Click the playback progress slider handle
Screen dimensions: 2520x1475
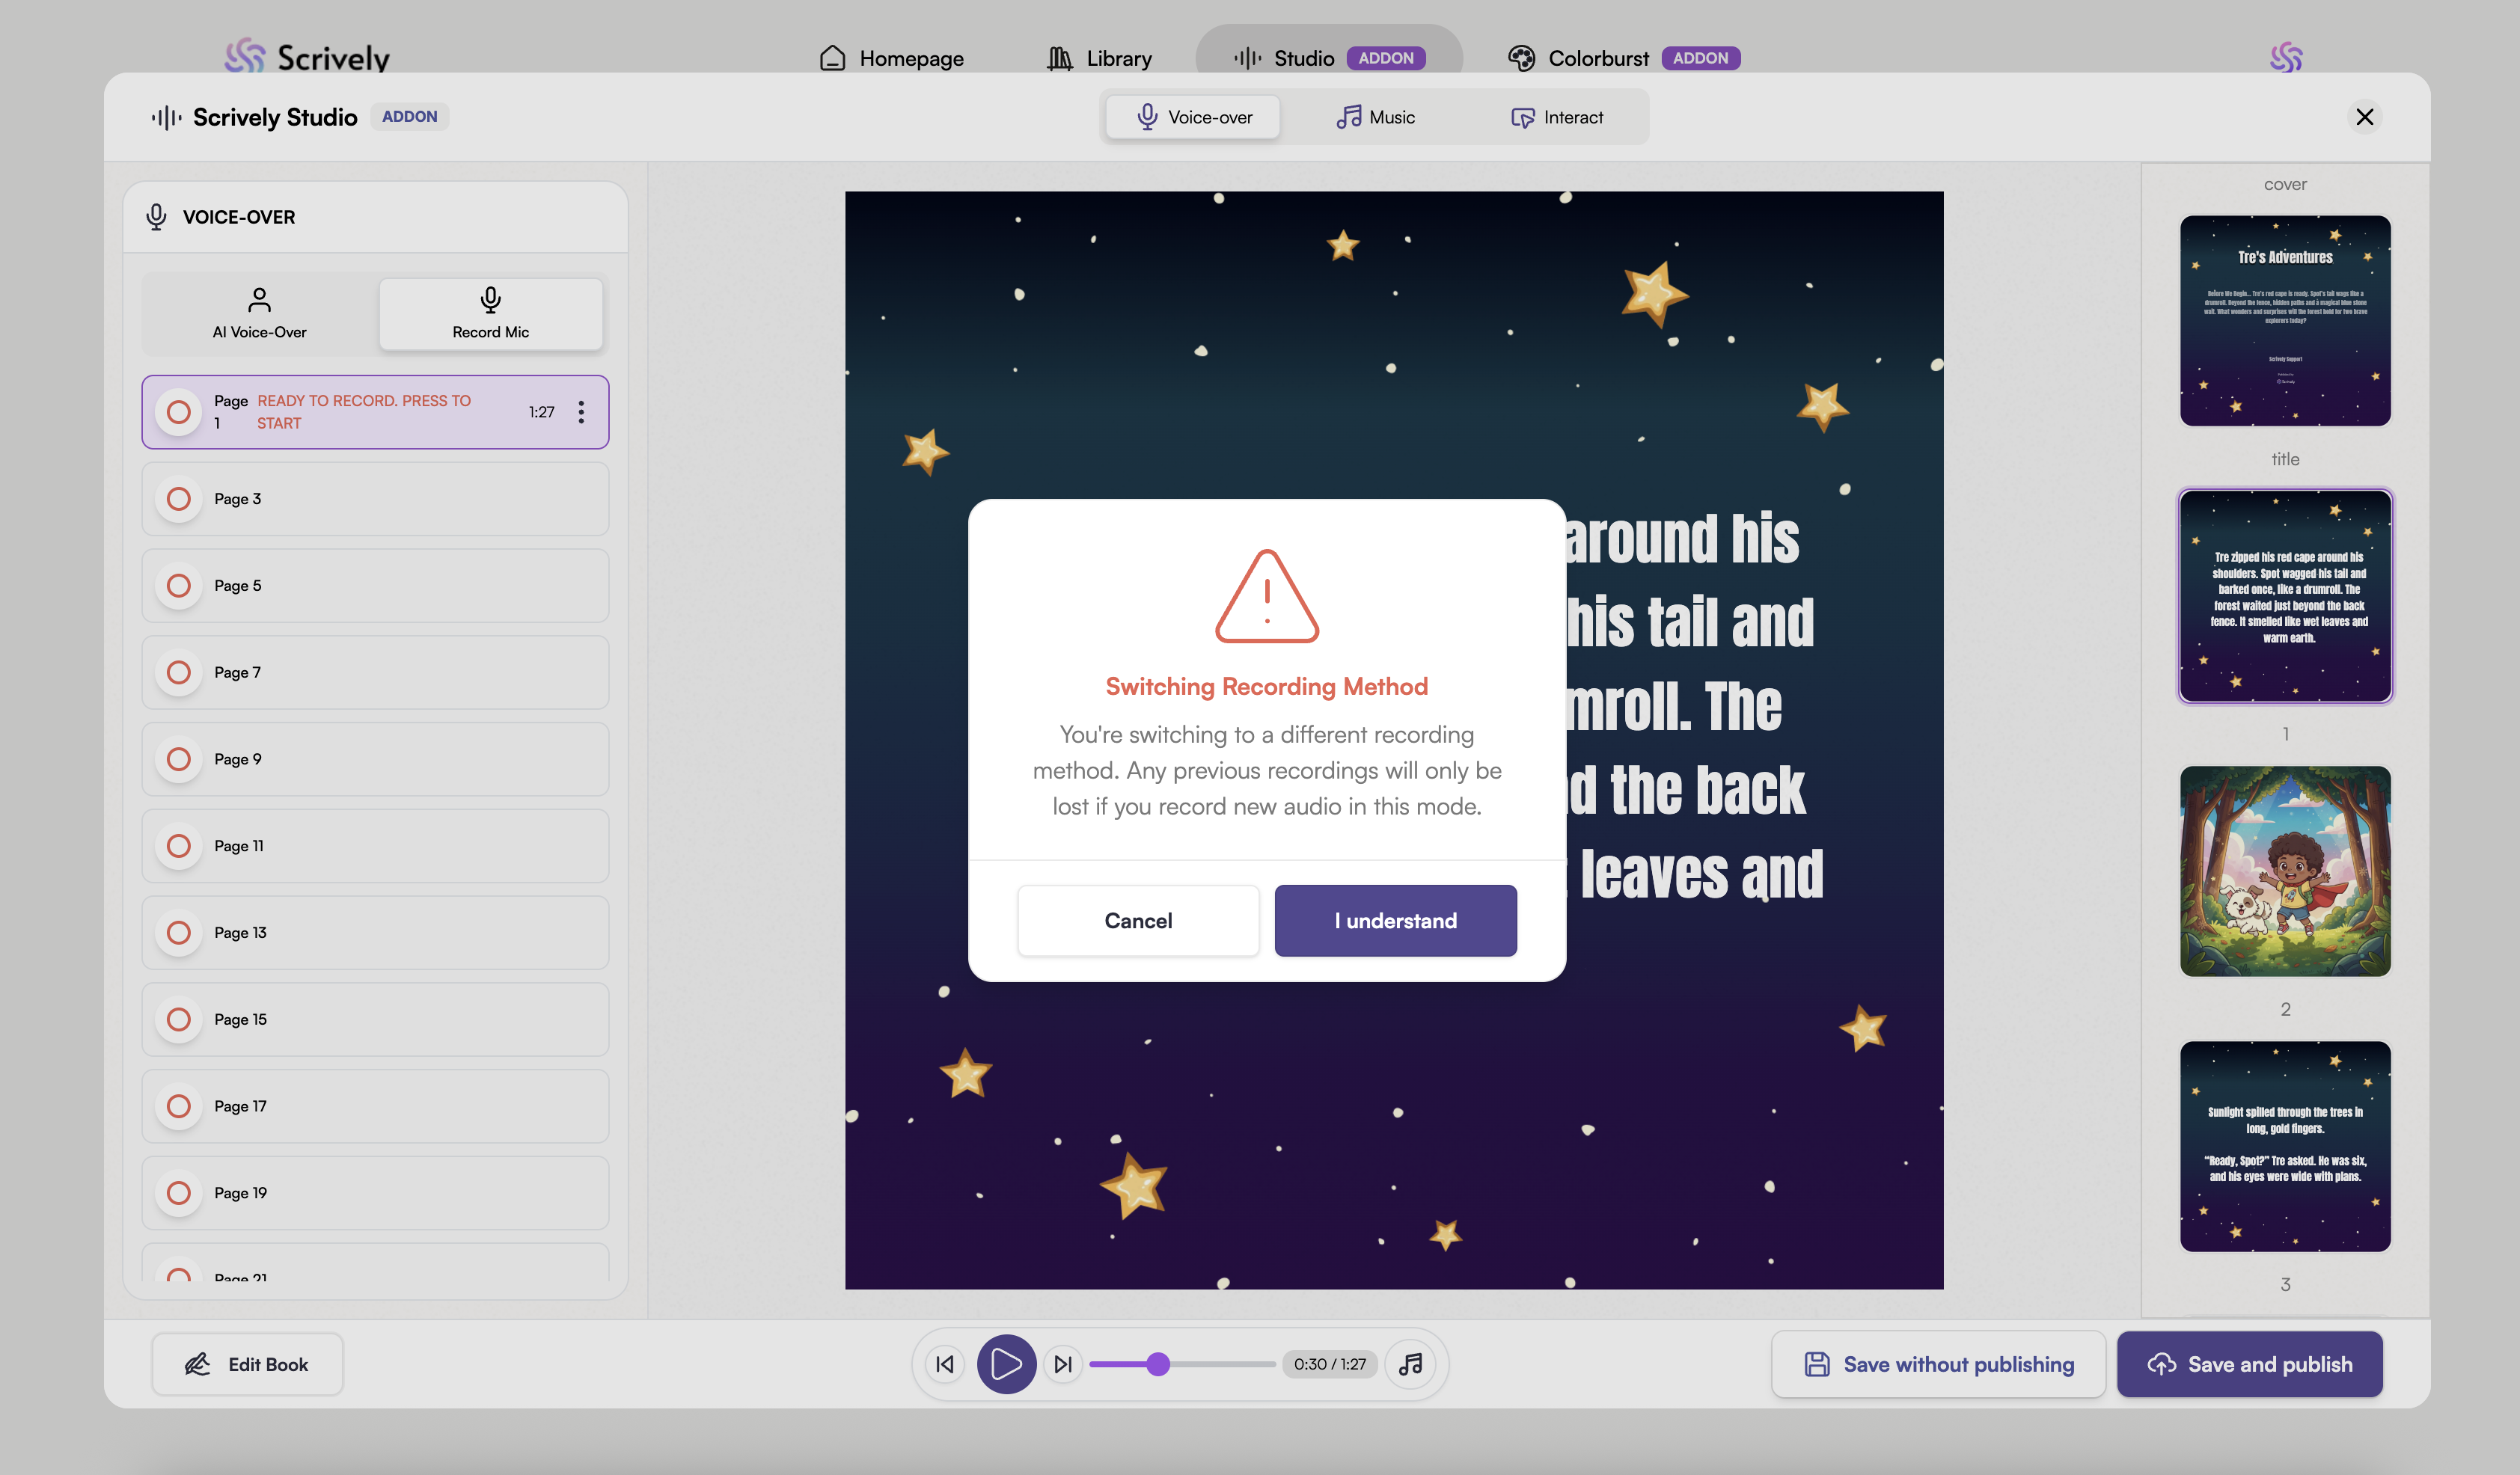[1158, 1364]
